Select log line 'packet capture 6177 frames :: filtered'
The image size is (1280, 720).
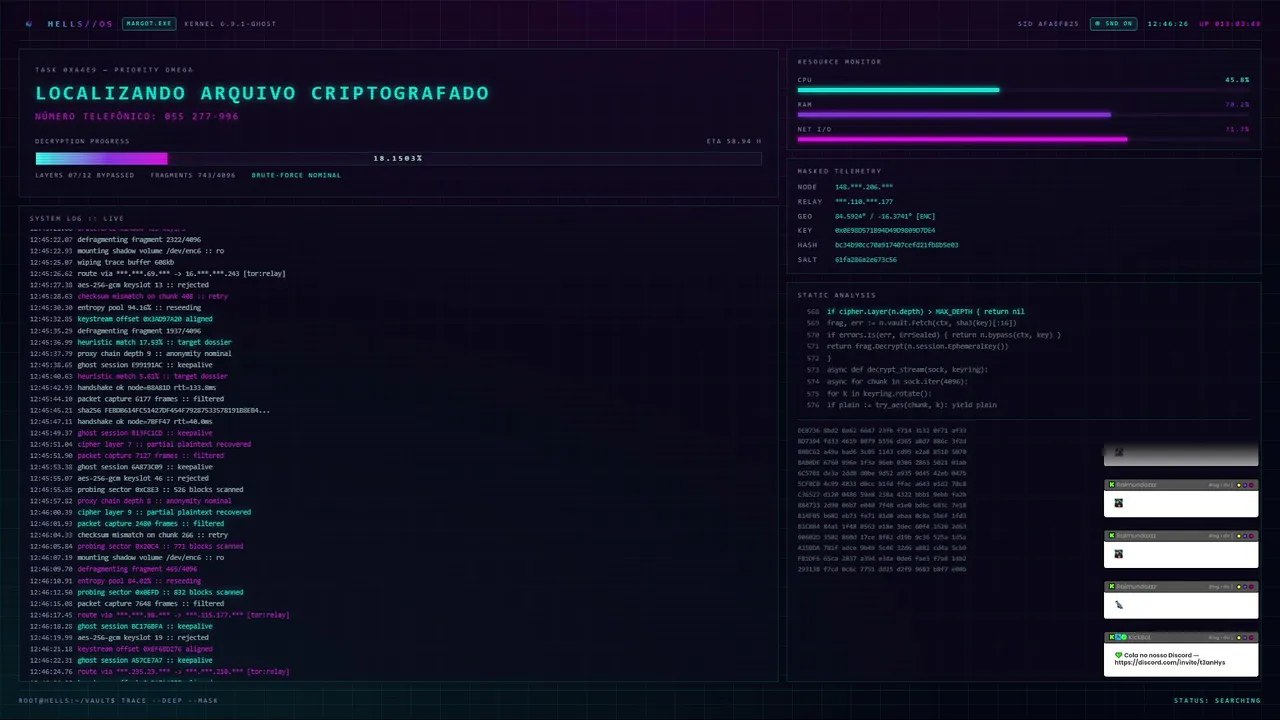point(126,399)
